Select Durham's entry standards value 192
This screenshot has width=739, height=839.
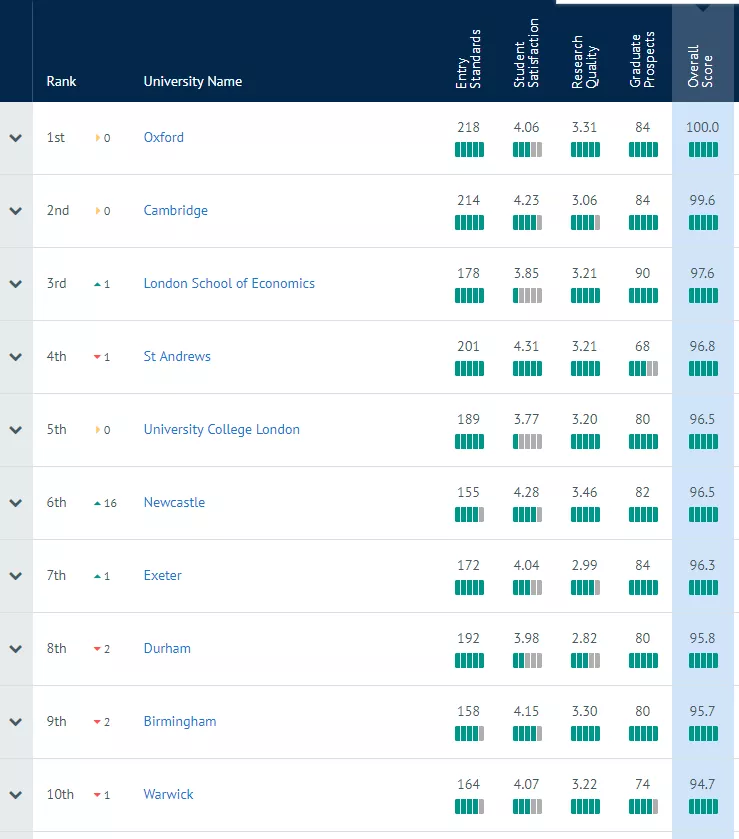tap(468, 638)
